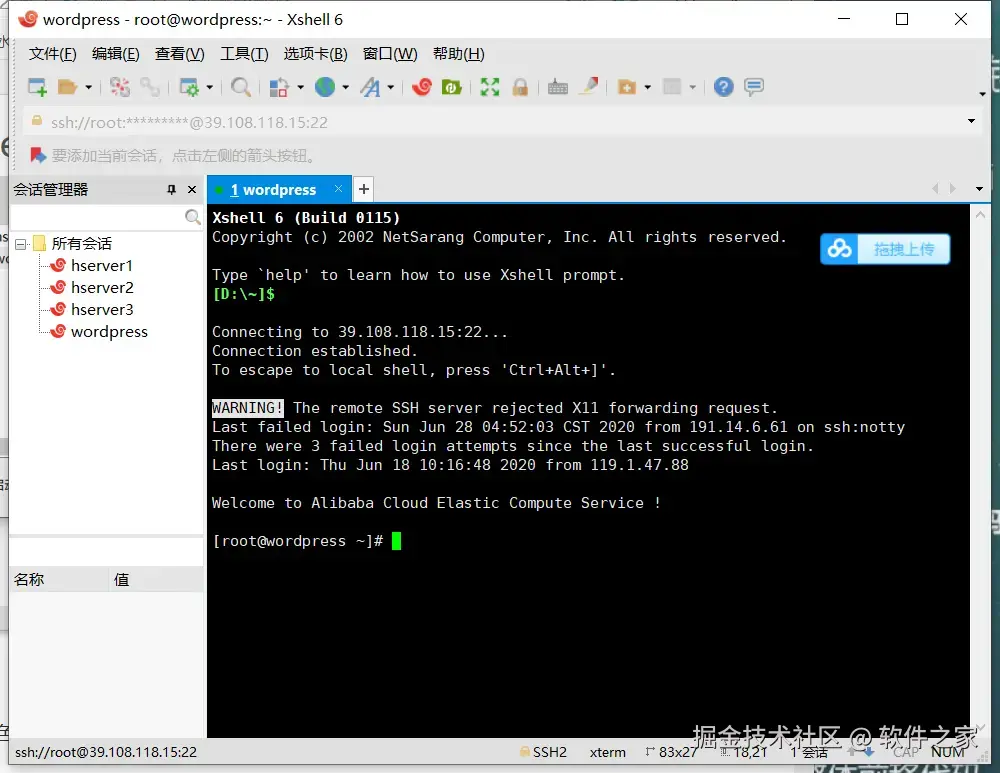Open the Help question mark icon
This screenshot has height=773, width=1000.
pos(723,87)
